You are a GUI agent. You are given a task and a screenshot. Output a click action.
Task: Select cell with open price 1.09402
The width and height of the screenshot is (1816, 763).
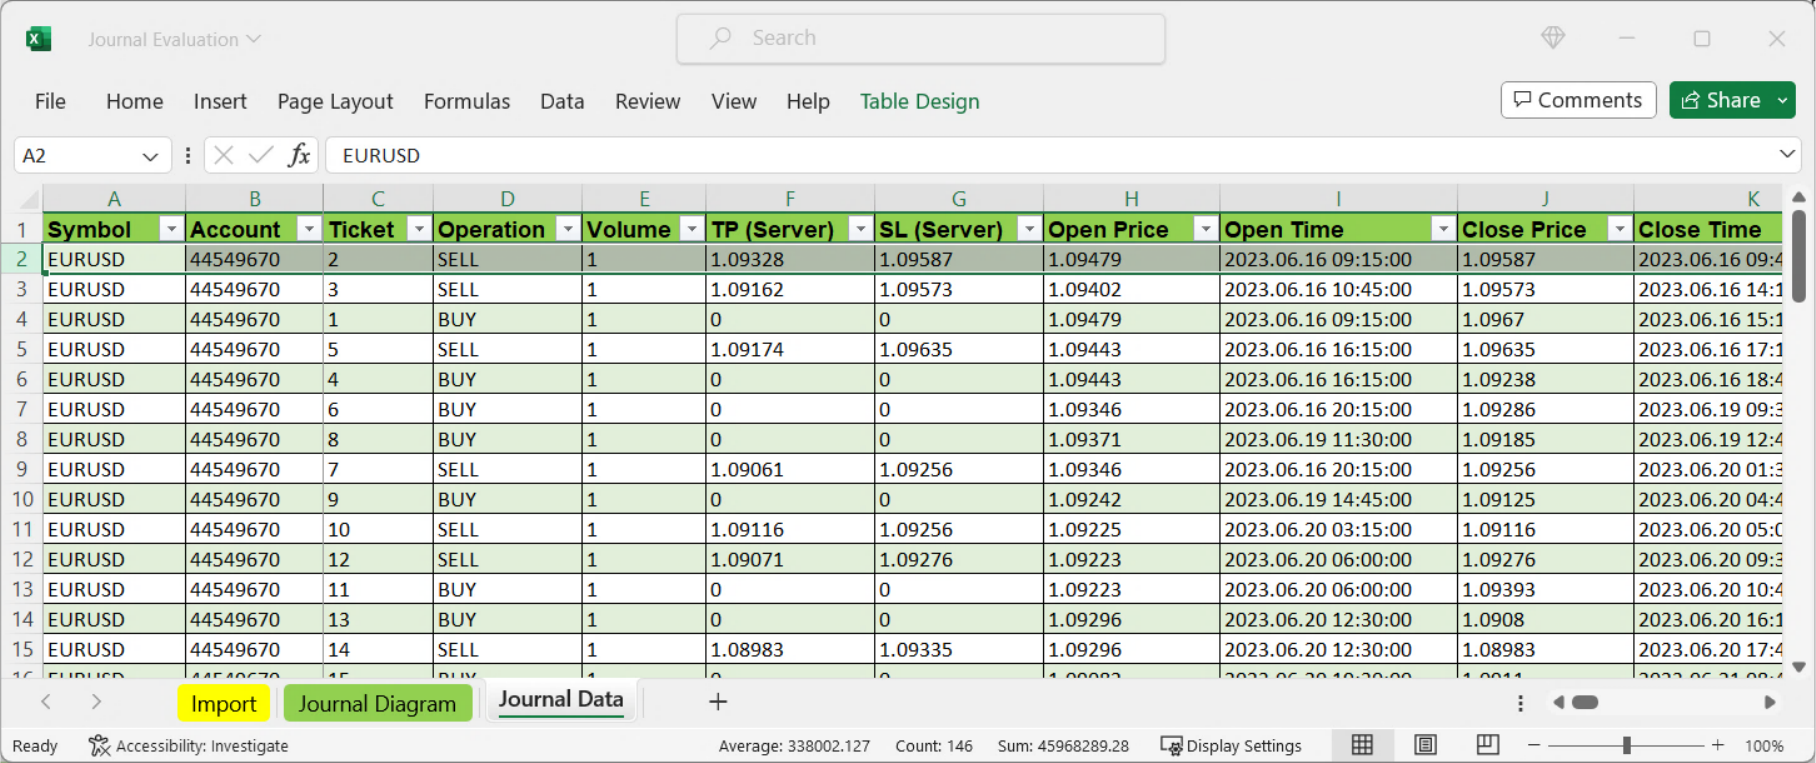pyautogui.click(x=1131, y=289)
